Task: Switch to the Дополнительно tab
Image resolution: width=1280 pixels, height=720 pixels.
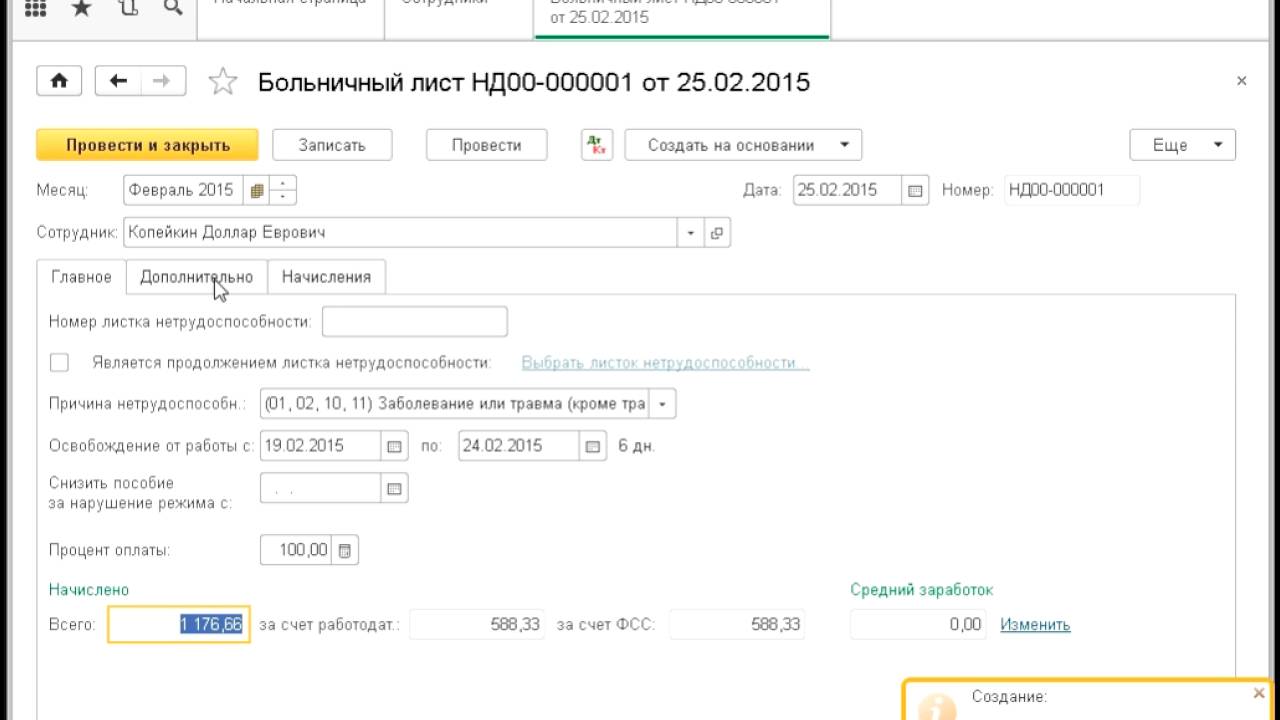Action: tap(196, 277)
